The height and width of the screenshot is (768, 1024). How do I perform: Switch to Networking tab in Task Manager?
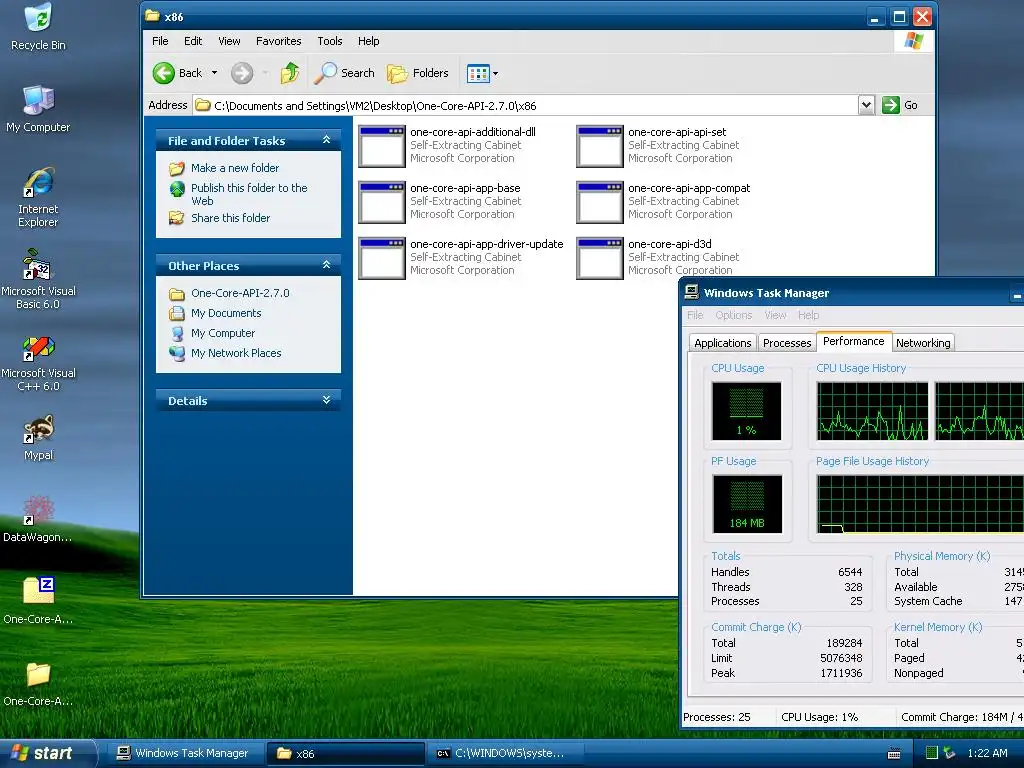pyautogui.click(x=923, y=343)
